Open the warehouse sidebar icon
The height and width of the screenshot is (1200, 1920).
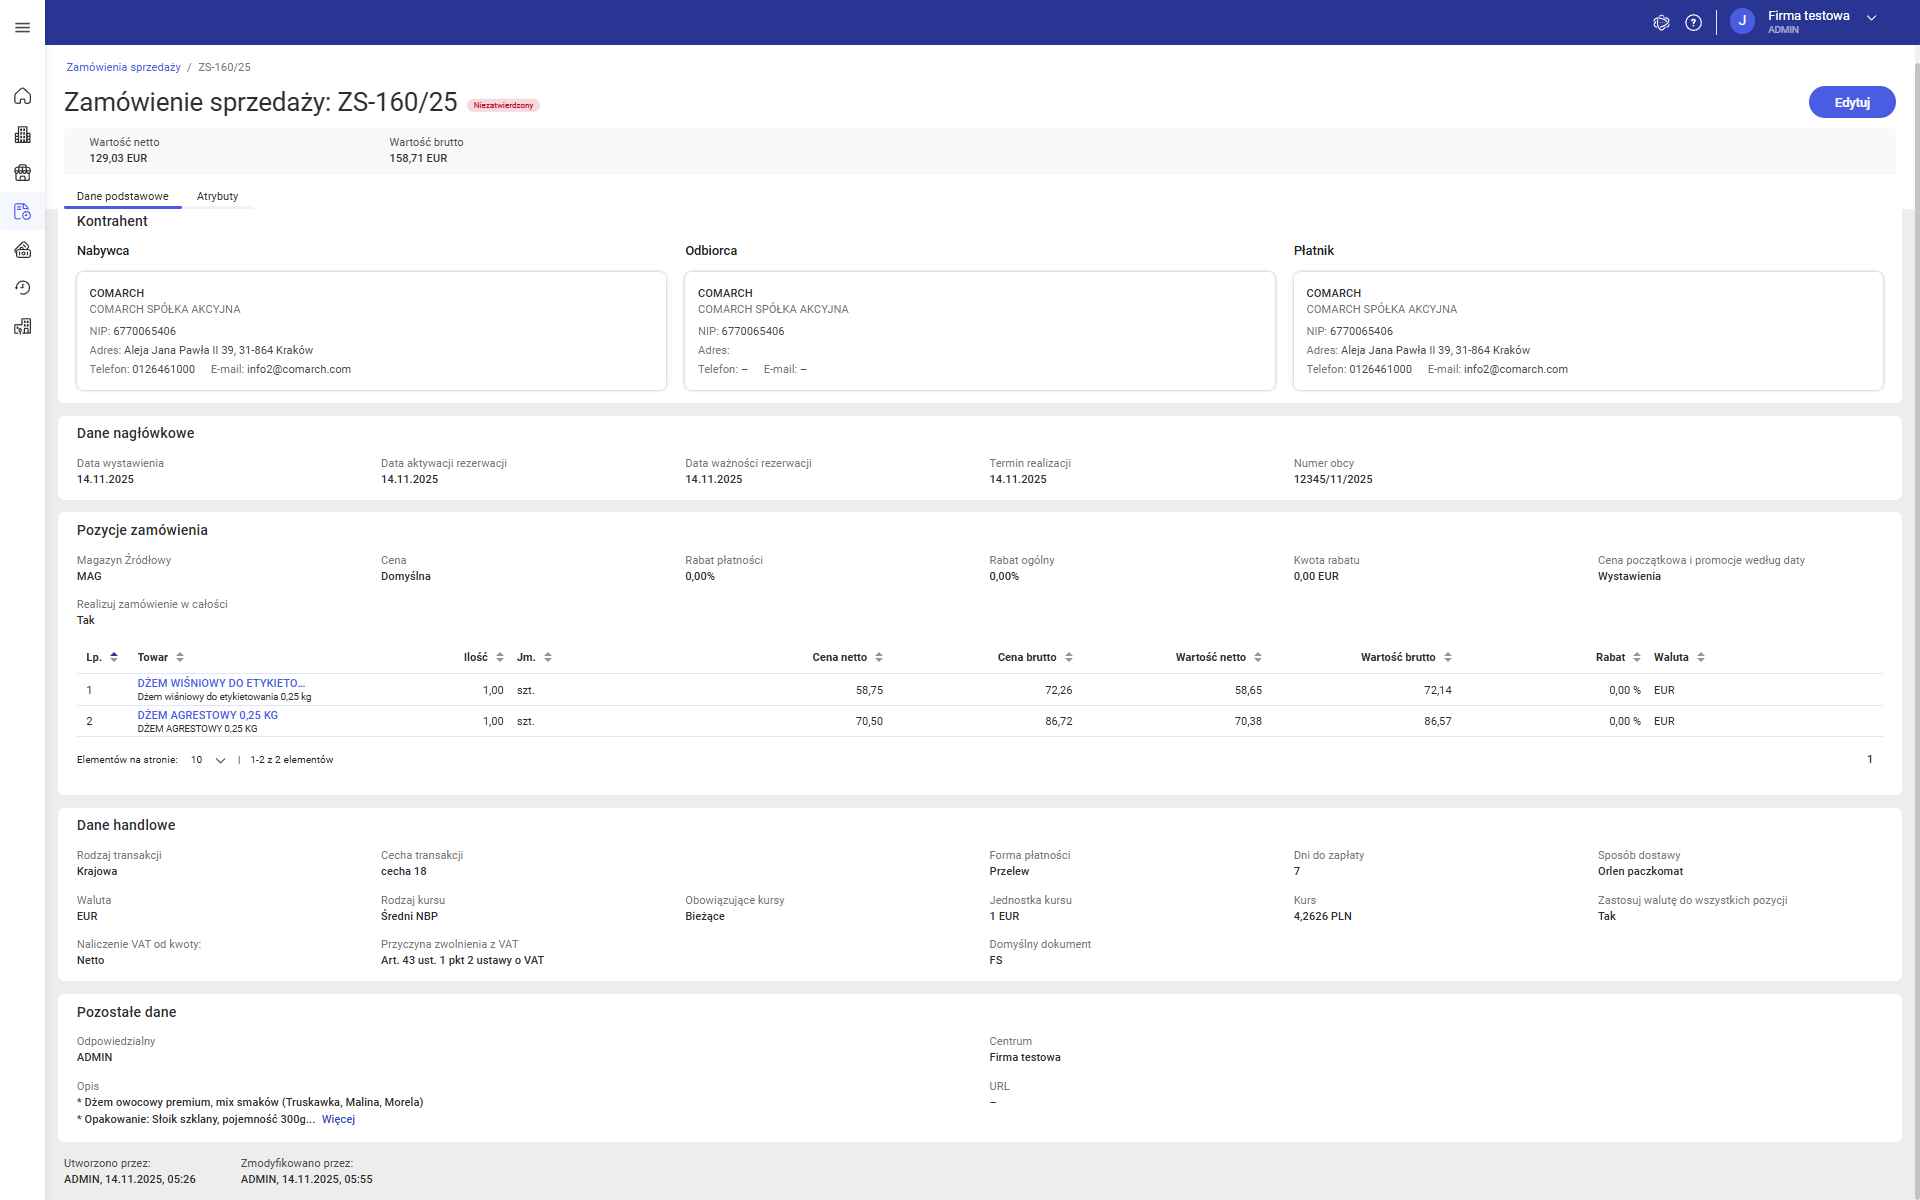tap(22, 250)
